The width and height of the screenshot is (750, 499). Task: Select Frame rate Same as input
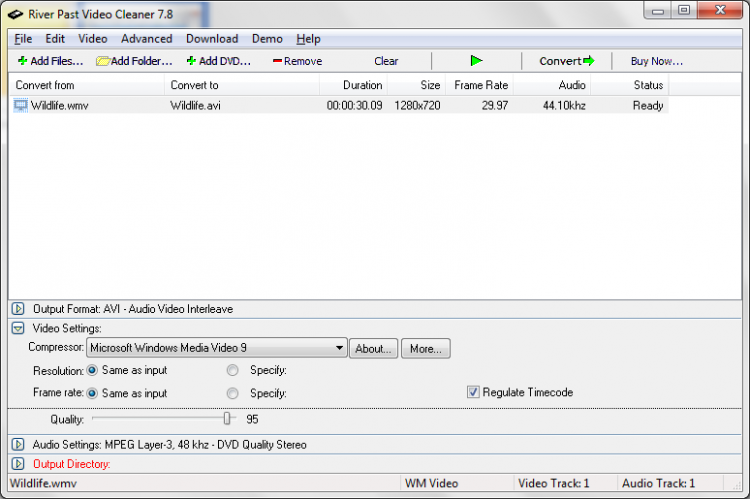point(92,393)
